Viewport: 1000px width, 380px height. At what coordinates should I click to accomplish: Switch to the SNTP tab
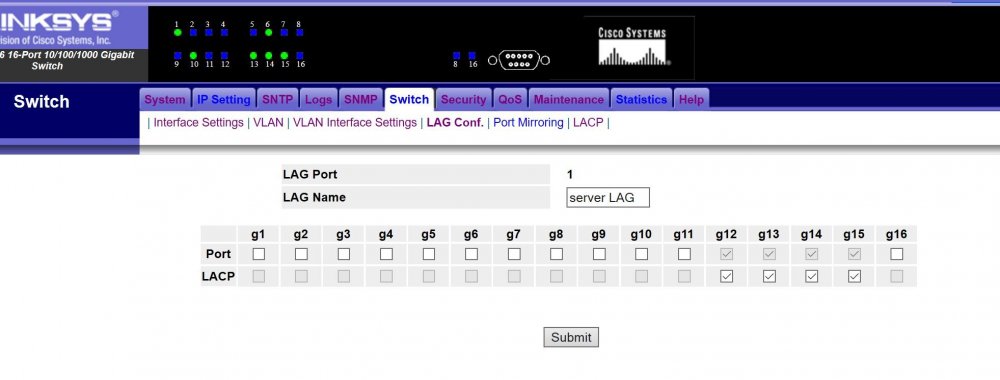pyautogui.click(x=277, y=99)
